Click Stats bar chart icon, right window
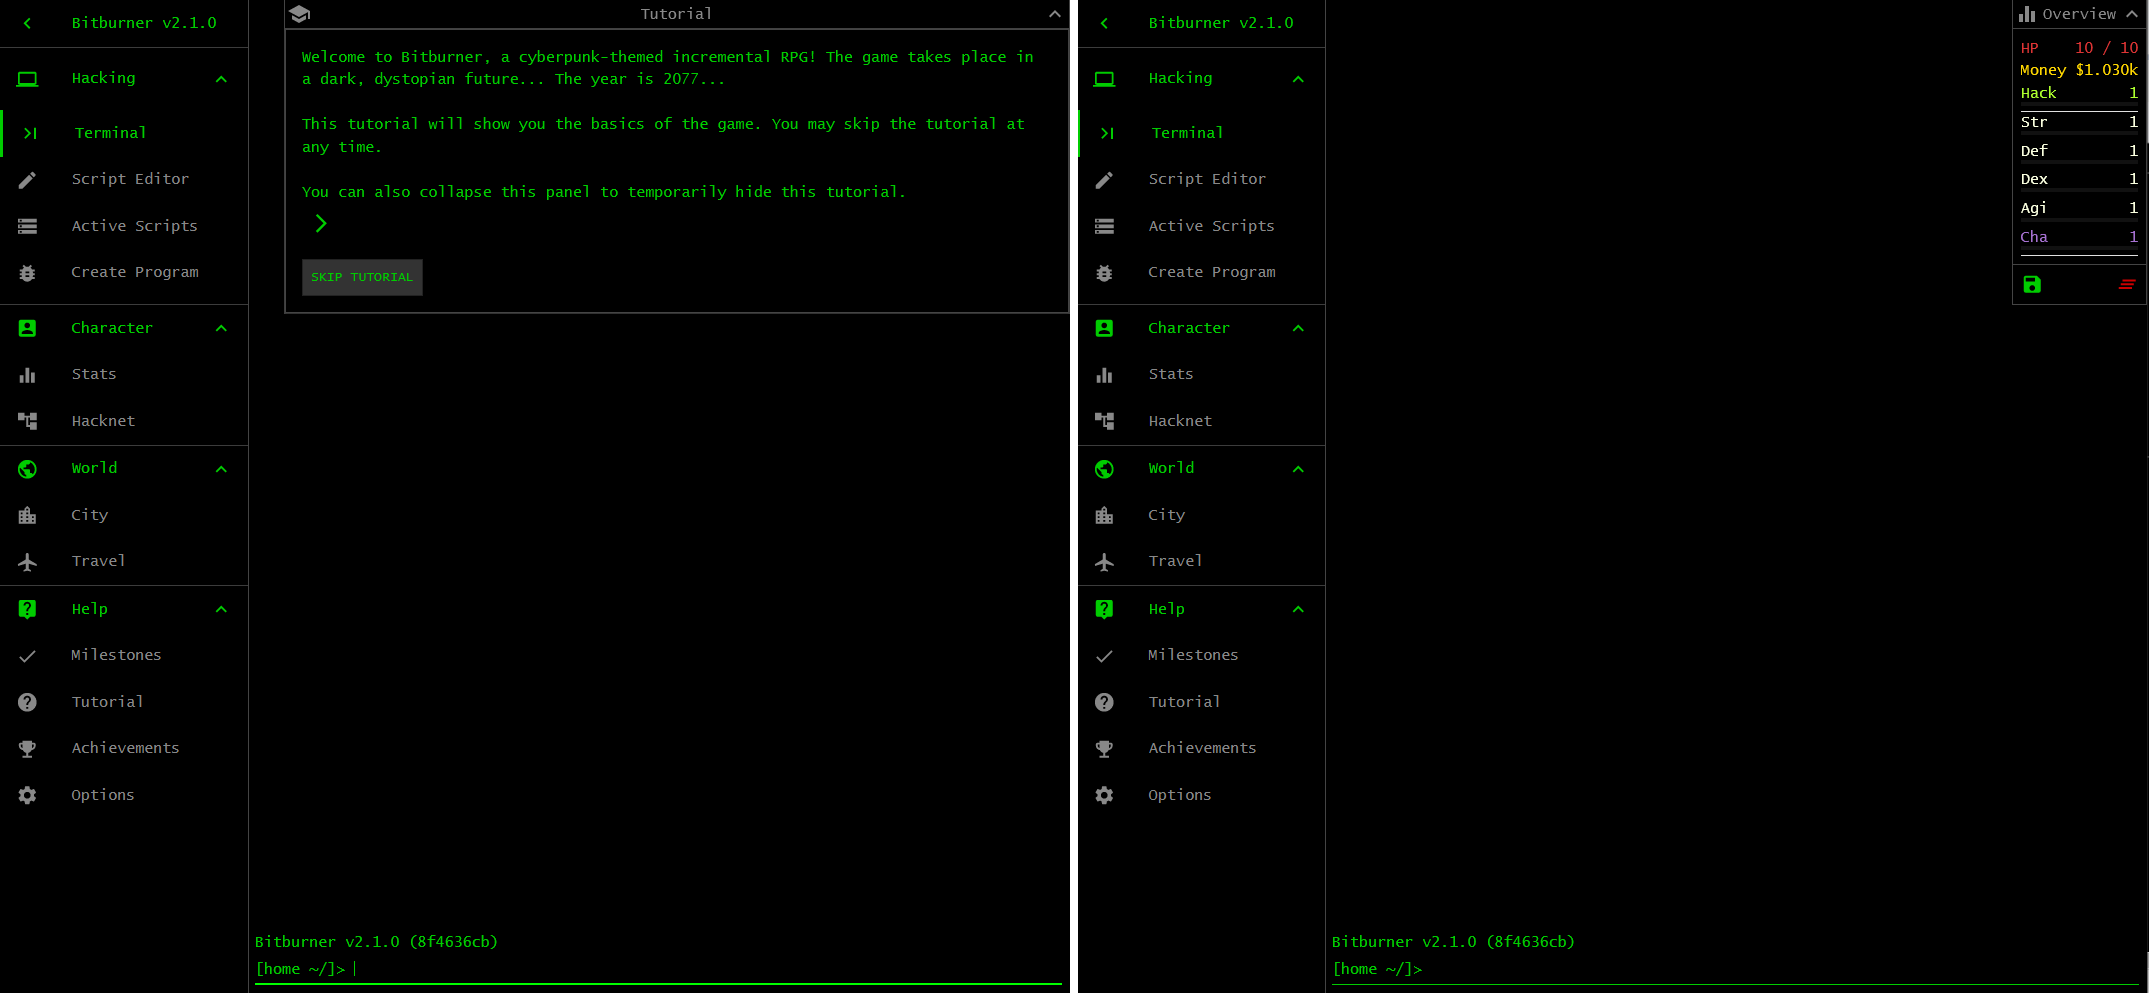2149x993 pixels. pos(1104,375)
